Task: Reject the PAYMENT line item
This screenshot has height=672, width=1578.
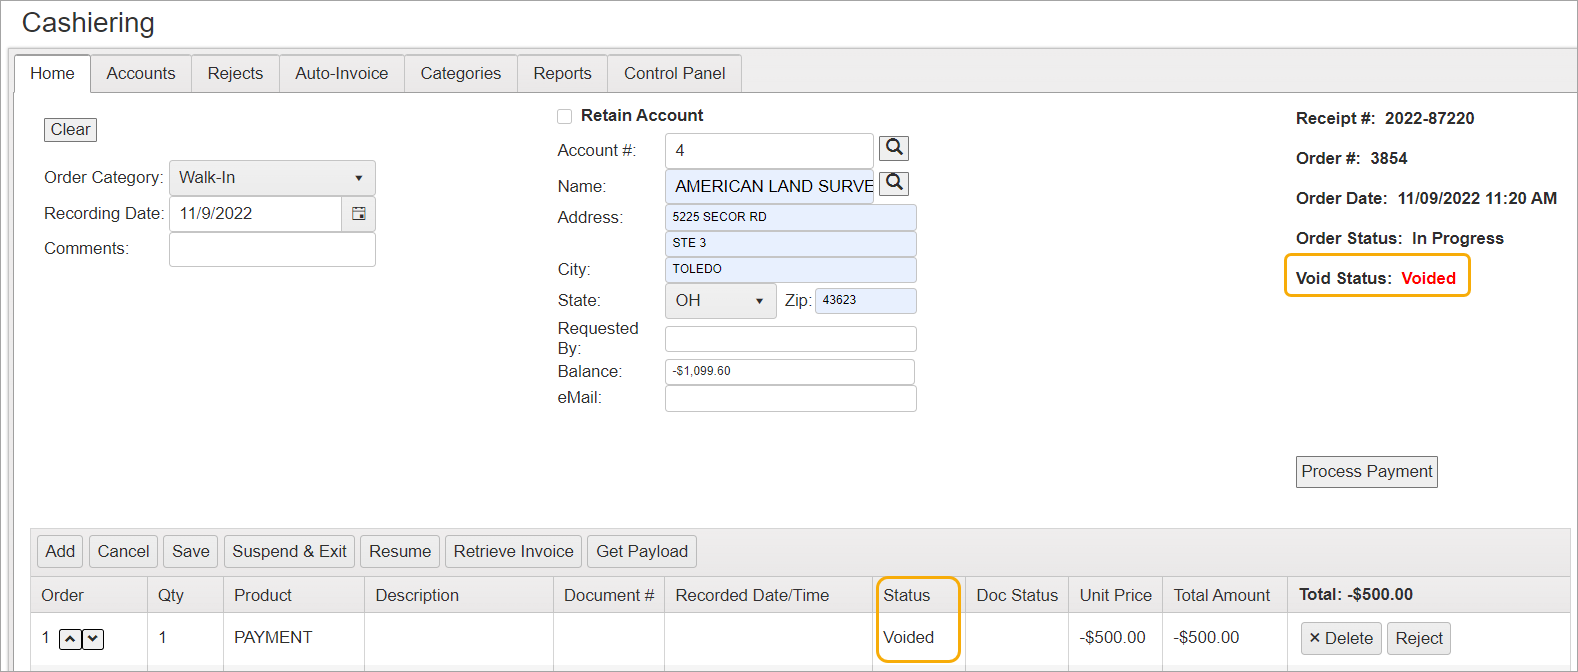Action: point(1418,638)
